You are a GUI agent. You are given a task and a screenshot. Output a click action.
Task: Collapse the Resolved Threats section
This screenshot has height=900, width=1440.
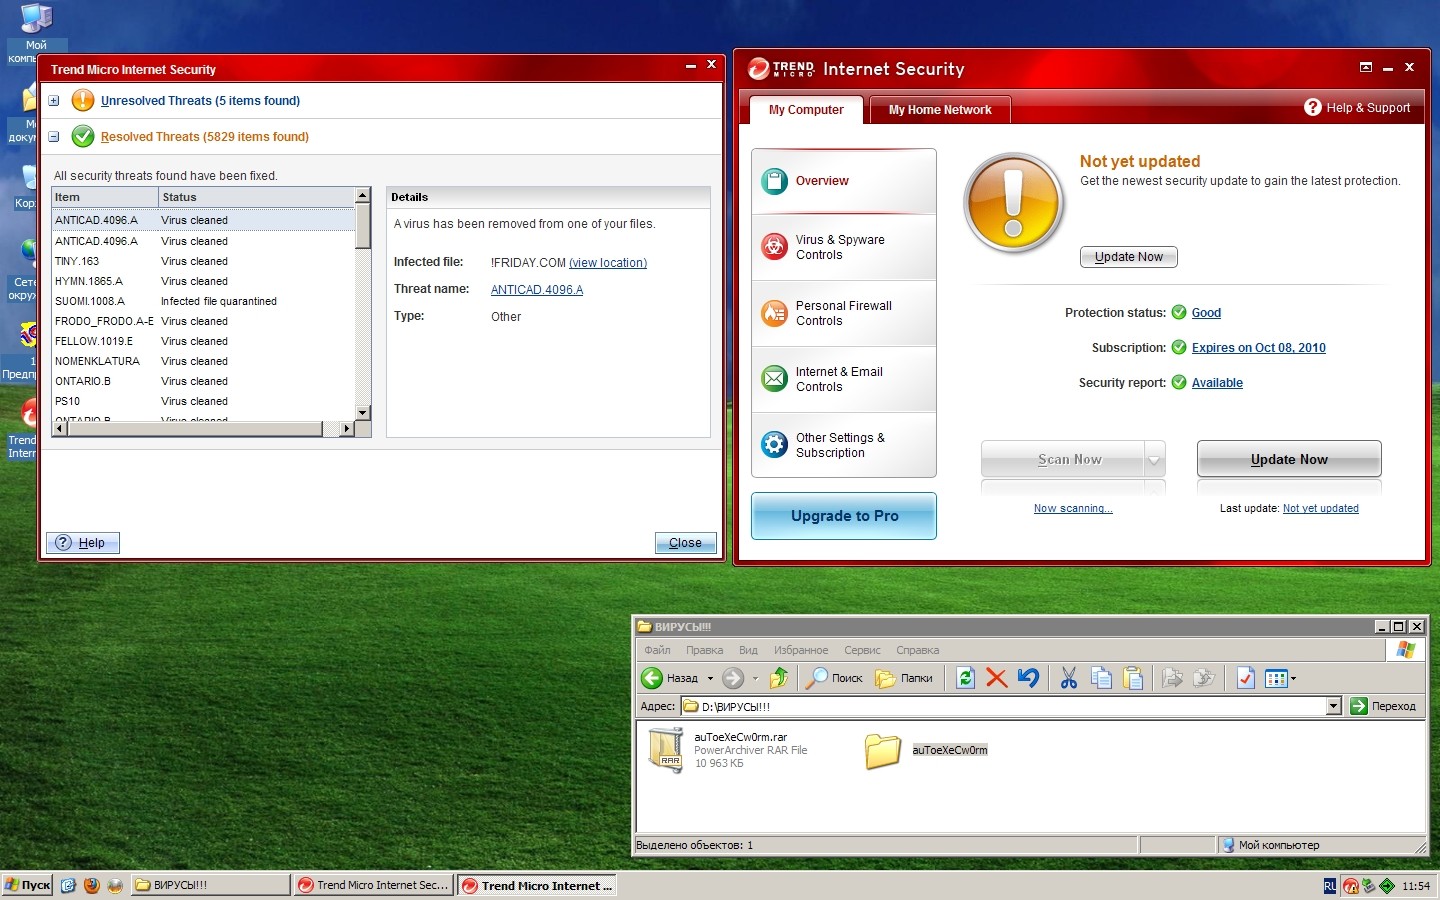tap(54, 137)
